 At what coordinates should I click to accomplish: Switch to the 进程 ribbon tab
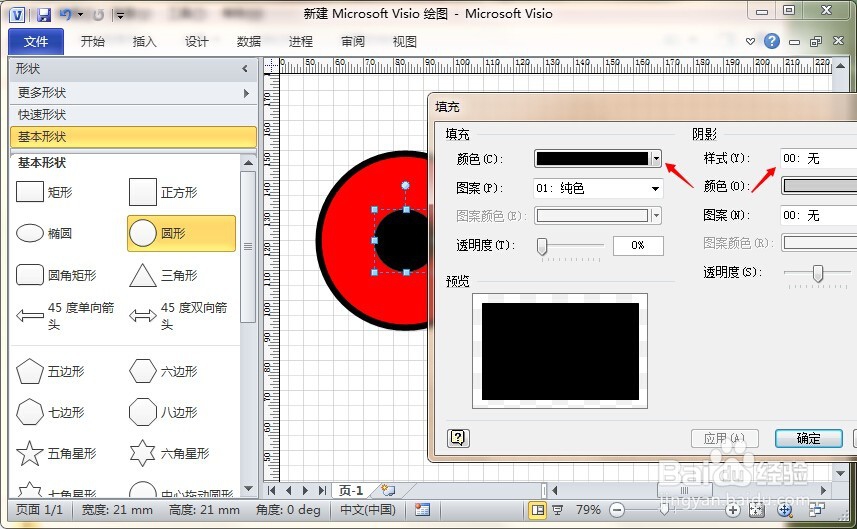301,42
